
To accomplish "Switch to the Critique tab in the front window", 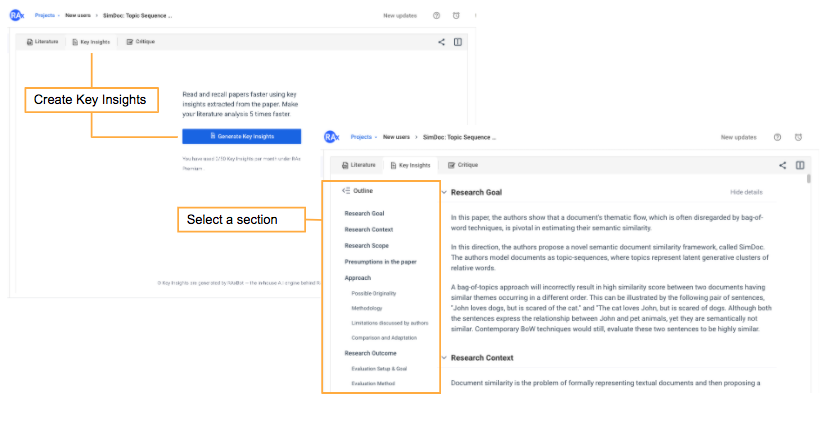I will [x=462, y=165].
